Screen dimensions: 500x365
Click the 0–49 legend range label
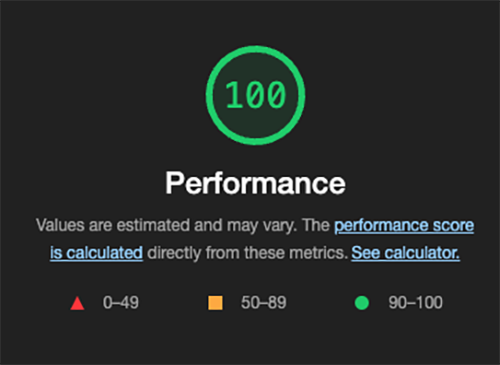coord(121,303)
